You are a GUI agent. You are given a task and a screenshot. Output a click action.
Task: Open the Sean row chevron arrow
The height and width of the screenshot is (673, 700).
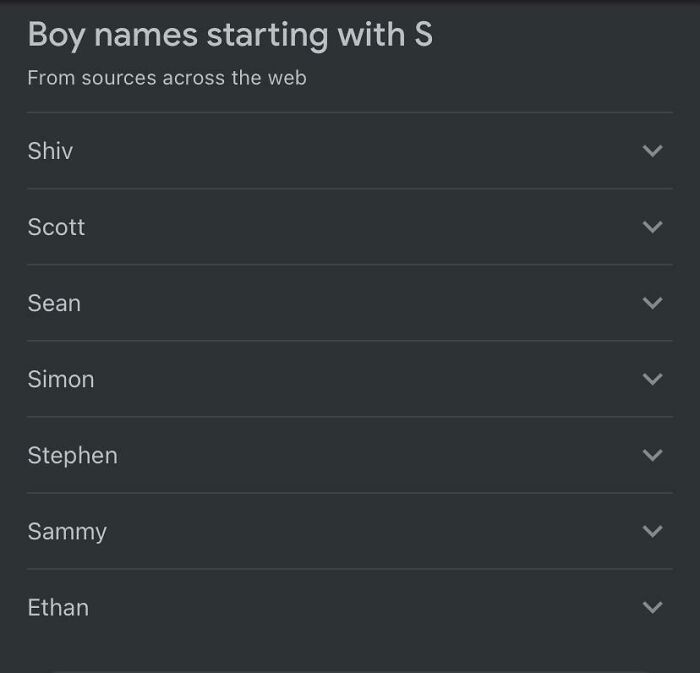652,303
